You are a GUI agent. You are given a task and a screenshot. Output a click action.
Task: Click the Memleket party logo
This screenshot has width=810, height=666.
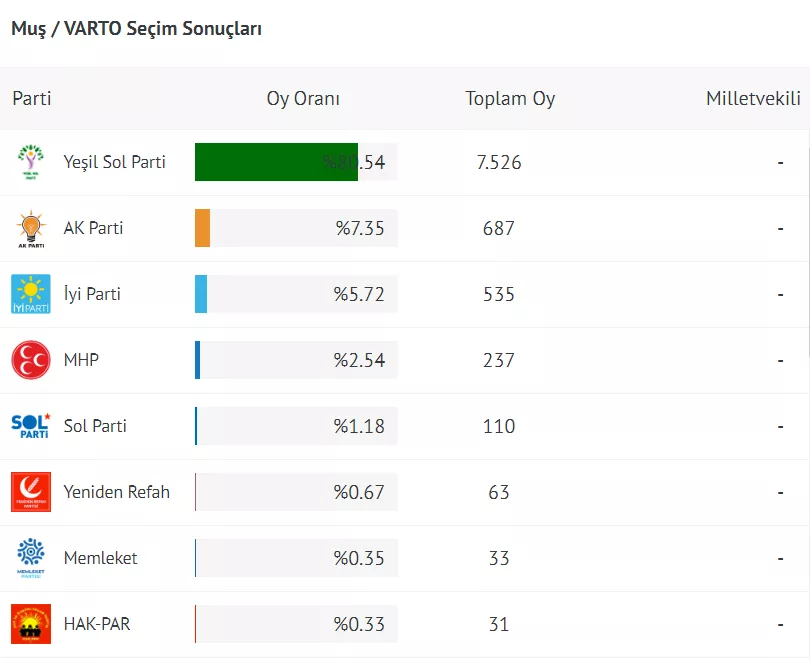point(31,558)
